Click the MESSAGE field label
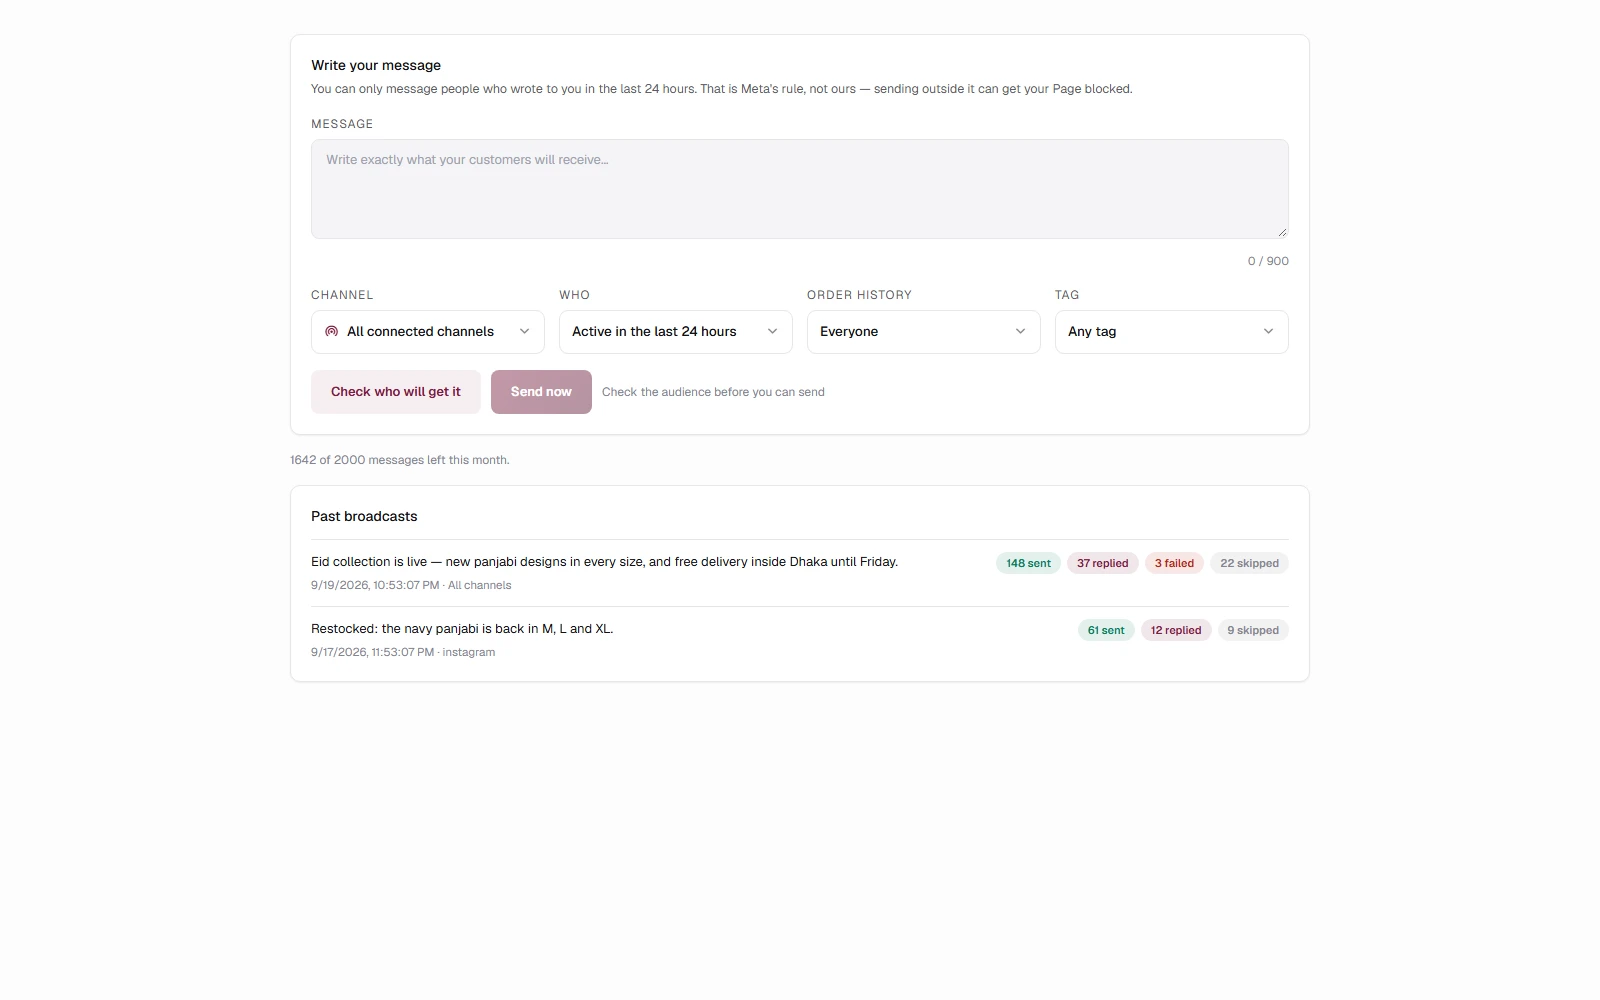 tap(342, 124)
